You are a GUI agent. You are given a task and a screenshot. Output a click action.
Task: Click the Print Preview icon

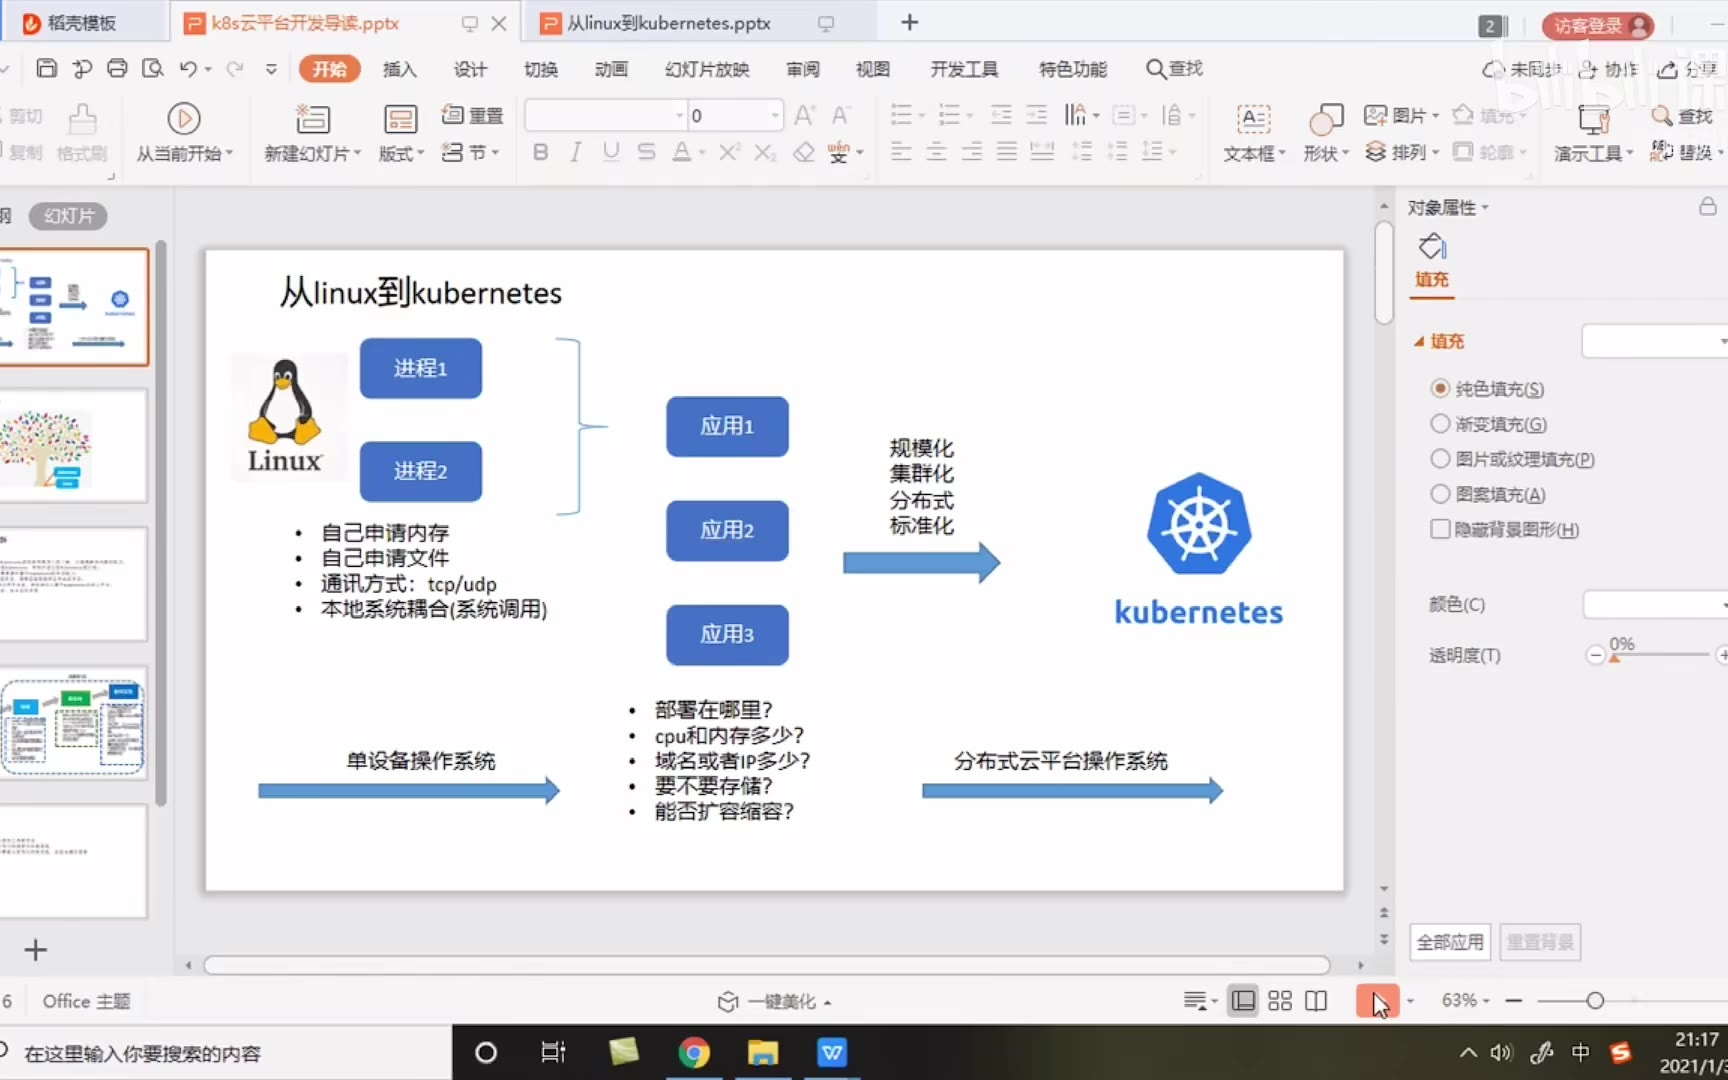pyautogui.click(x=152, y=68)
